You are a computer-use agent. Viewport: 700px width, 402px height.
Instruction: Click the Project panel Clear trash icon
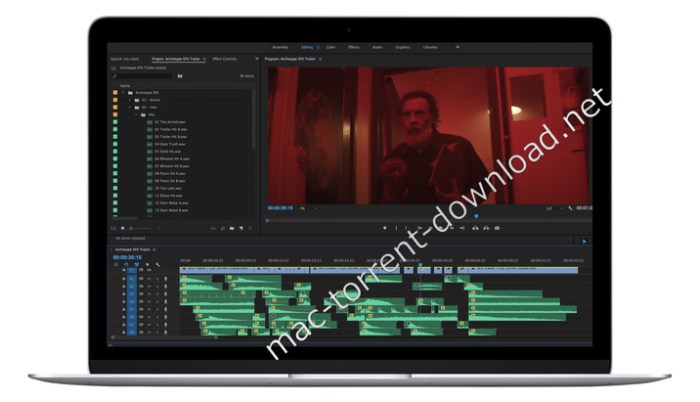[x=250, y=228]
